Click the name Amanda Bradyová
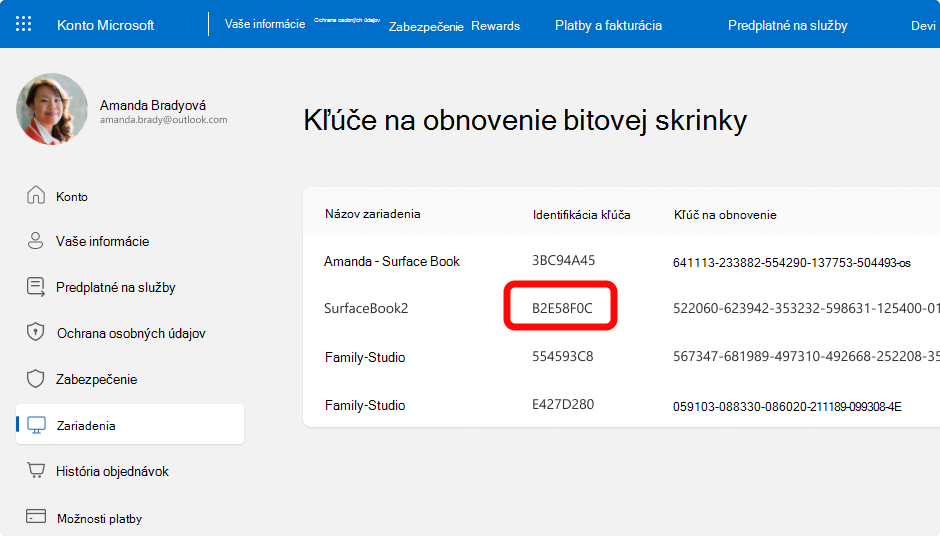This screenshot has width=940, height=536. coord(153,105)
